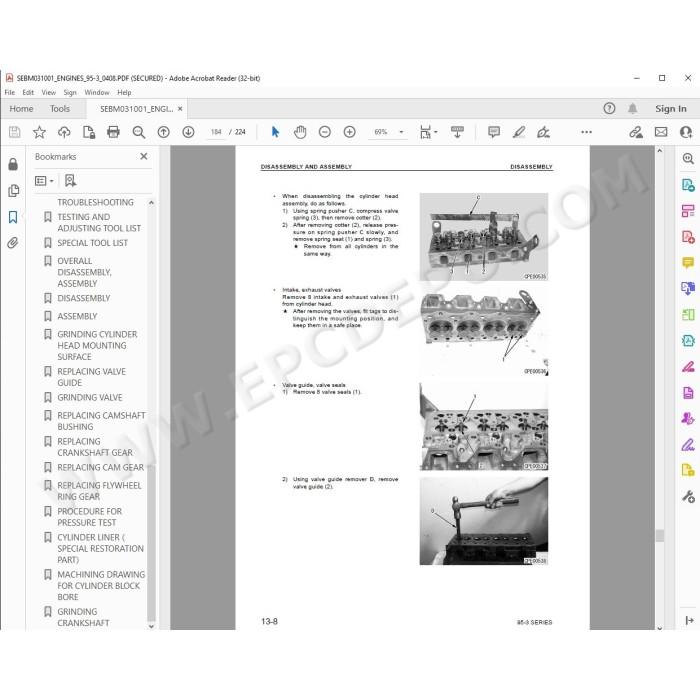Open the View menu
This screenshot has width=700, height=700.
tap(49, 92)
